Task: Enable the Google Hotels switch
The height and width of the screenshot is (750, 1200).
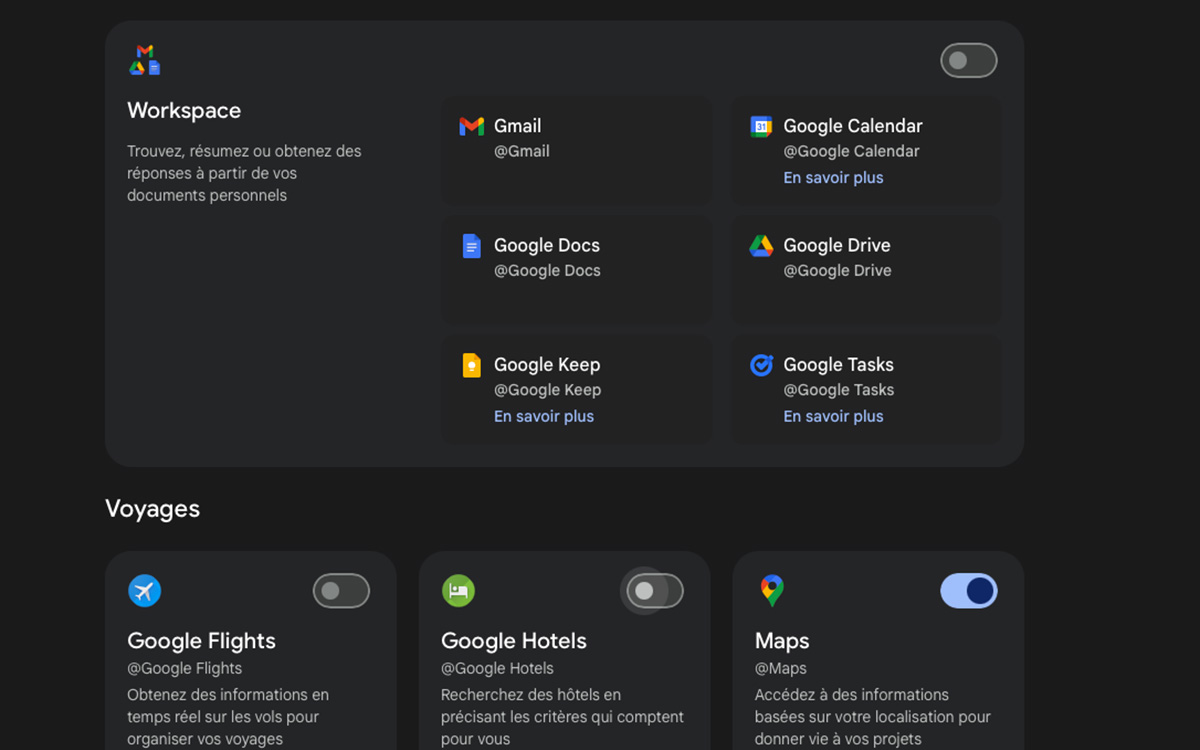Action: coord(654,591)
